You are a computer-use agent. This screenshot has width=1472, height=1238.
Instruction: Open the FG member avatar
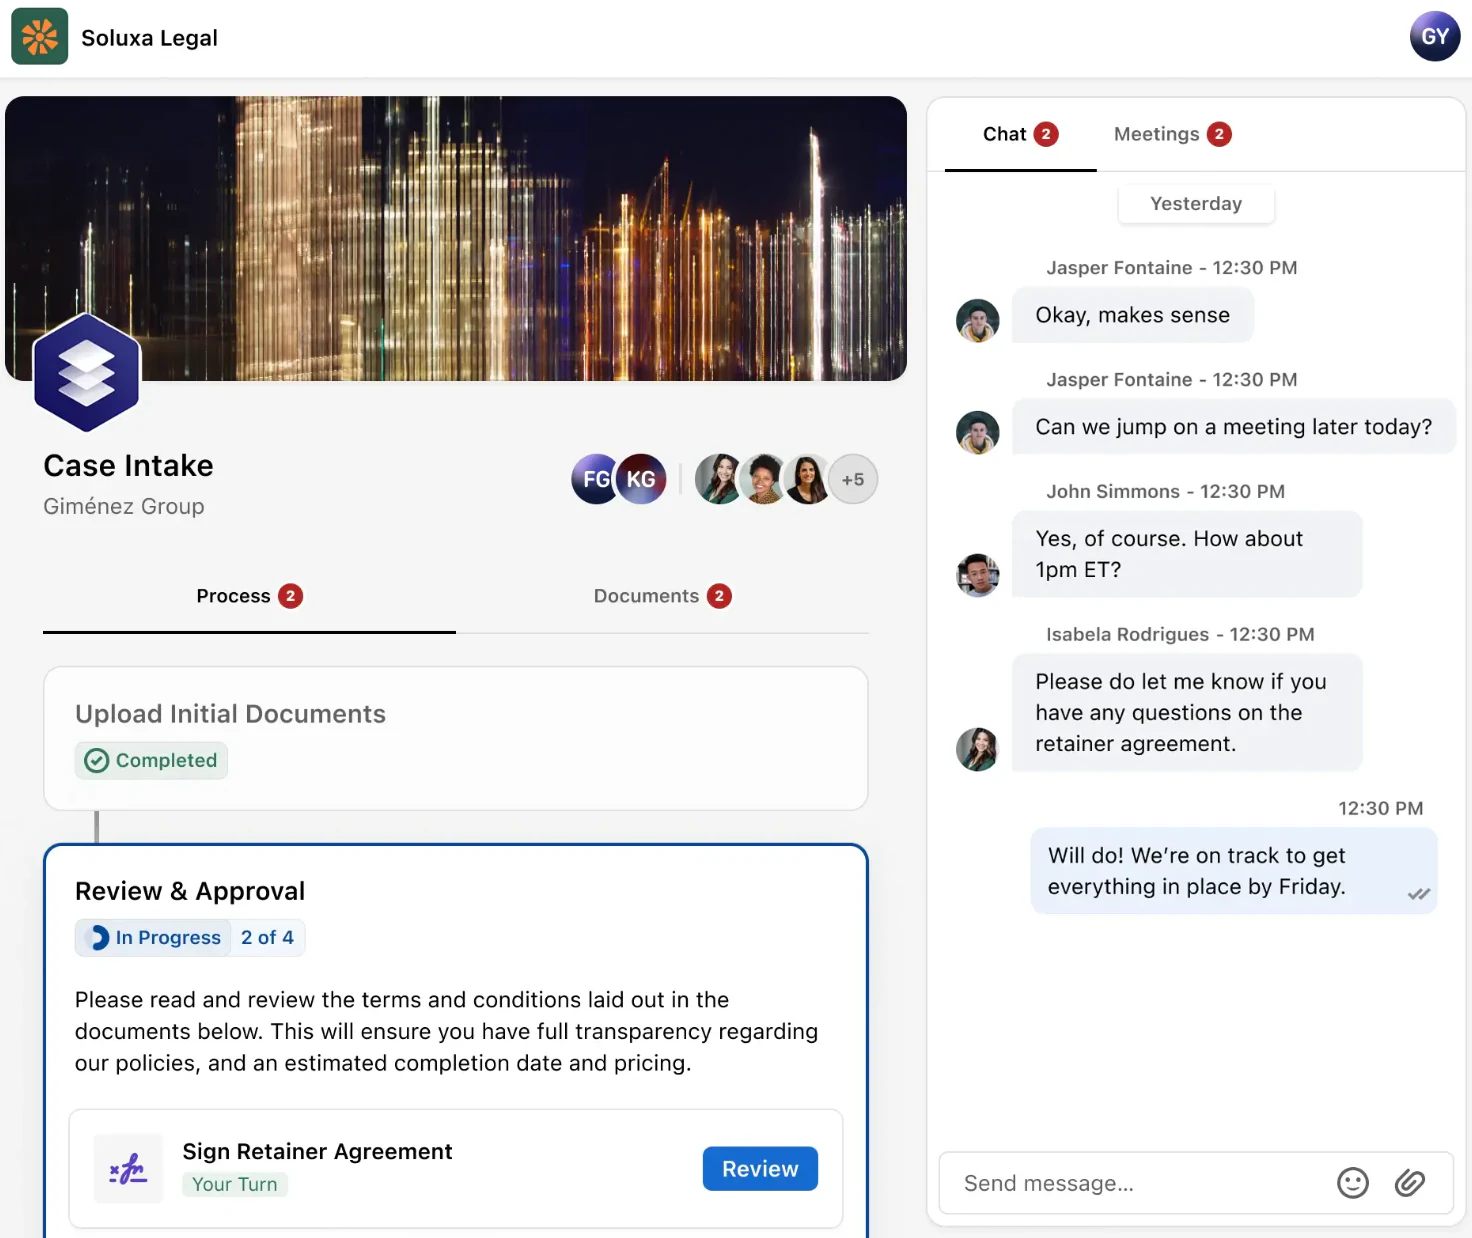(x=594, y=479)
